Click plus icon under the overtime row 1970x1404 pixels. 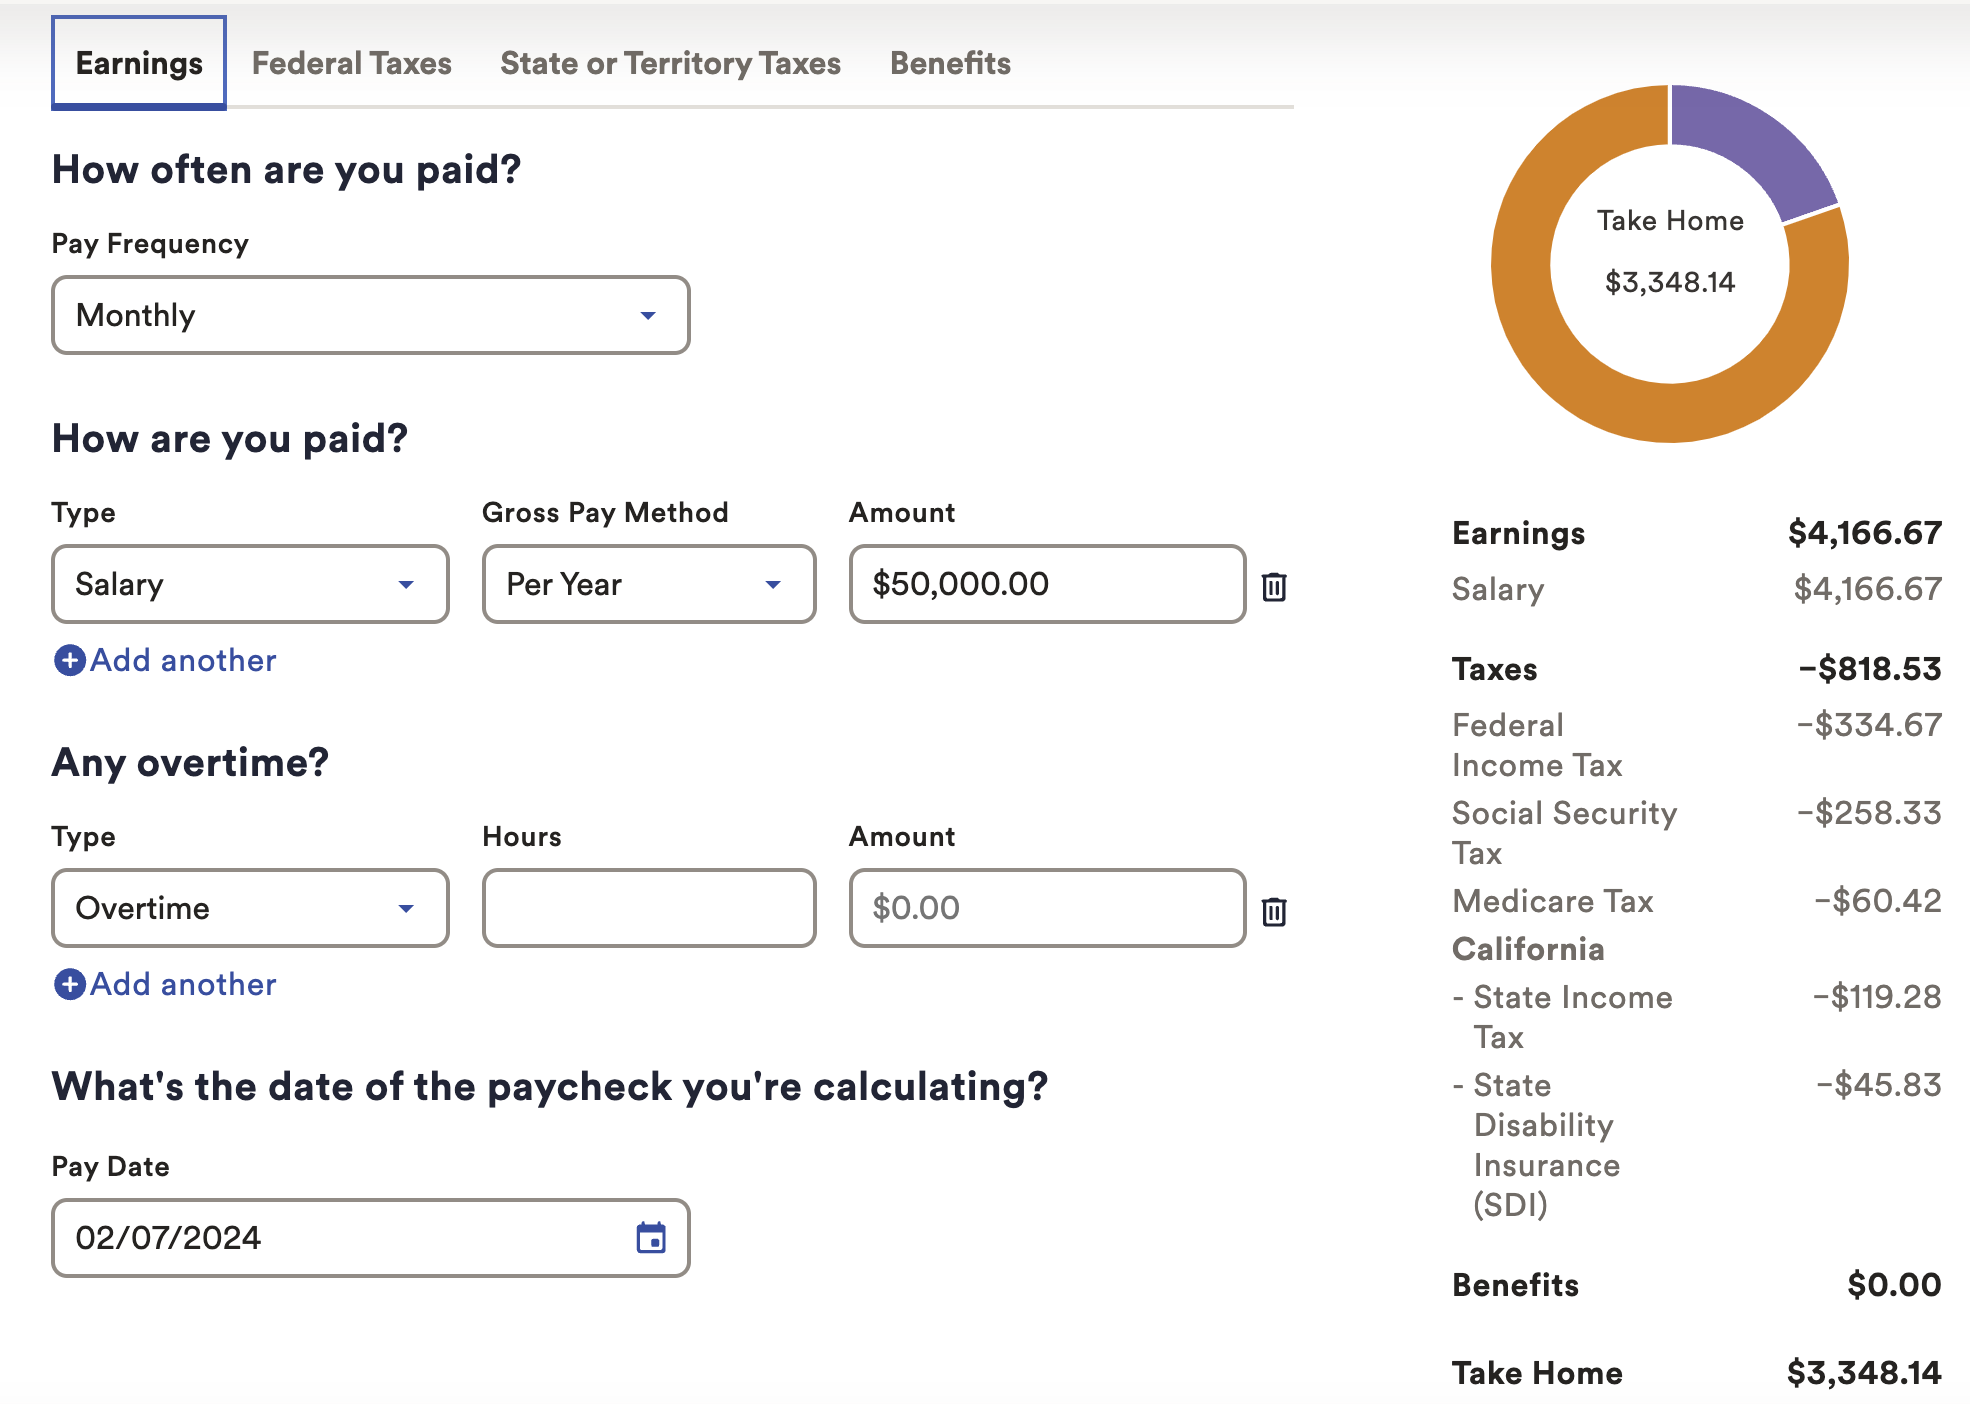[x=69, y=985]
